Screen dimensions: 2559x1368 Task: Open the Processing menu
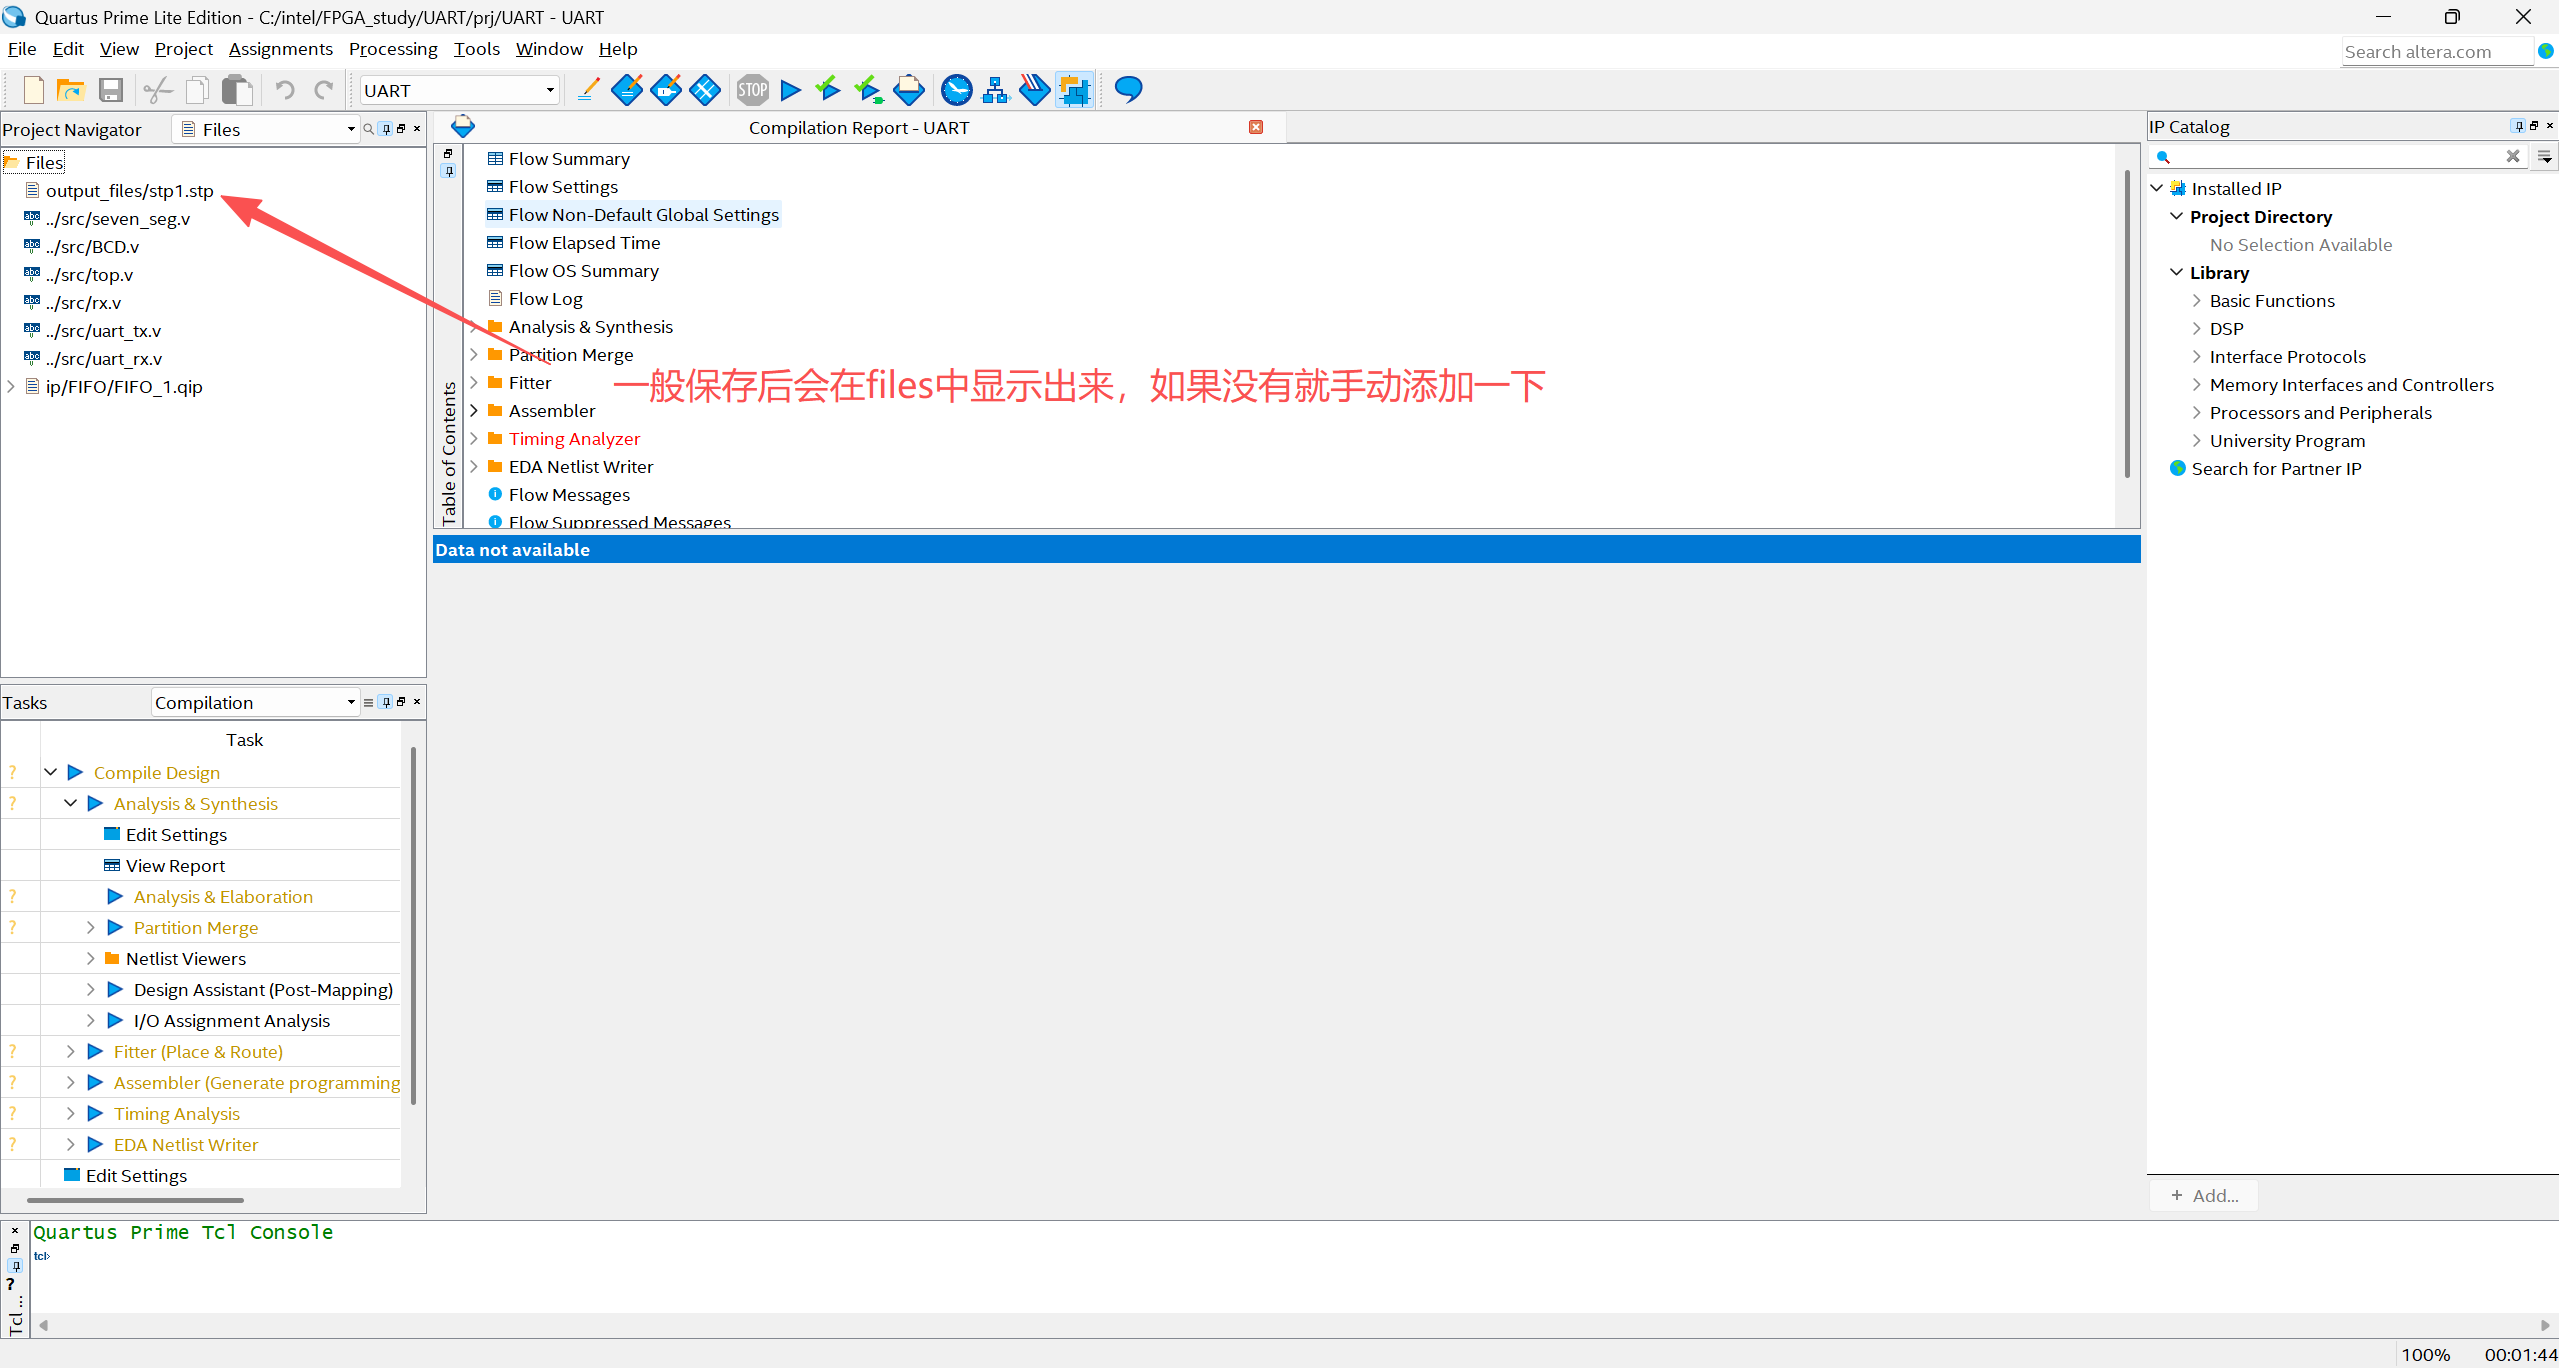(393, 49)
